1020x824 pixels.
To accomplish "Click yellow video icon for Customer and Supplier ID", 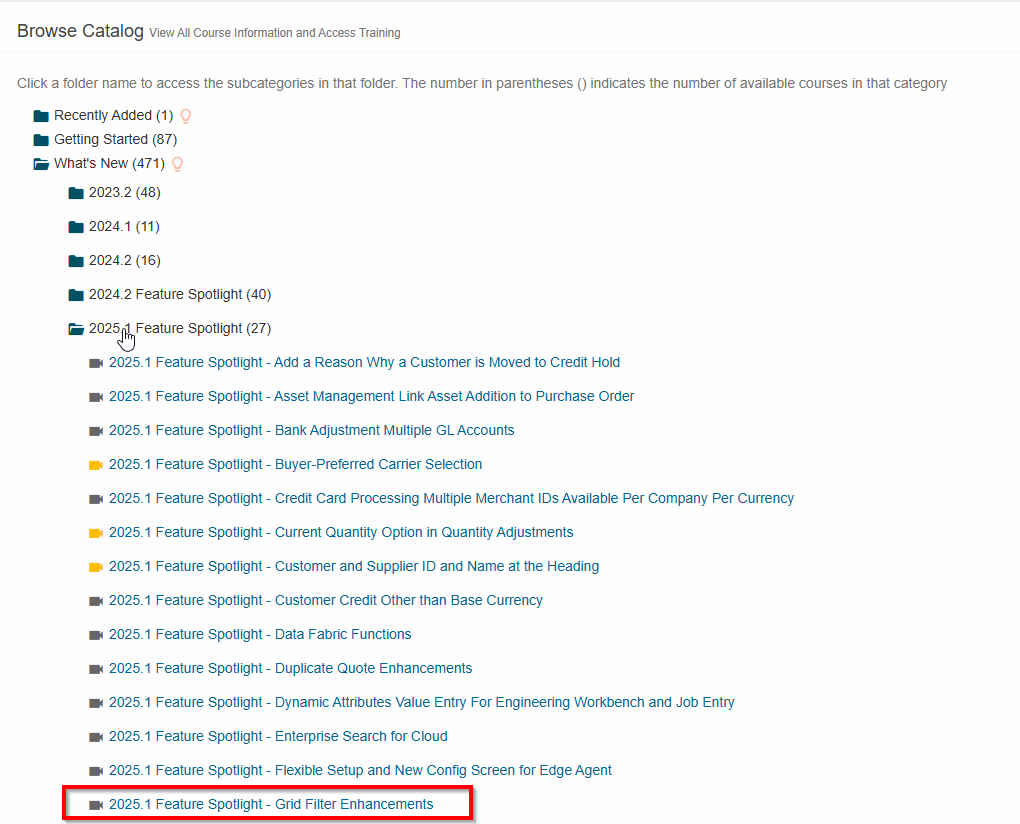I will pyautogui.click(x=96, y=566).
